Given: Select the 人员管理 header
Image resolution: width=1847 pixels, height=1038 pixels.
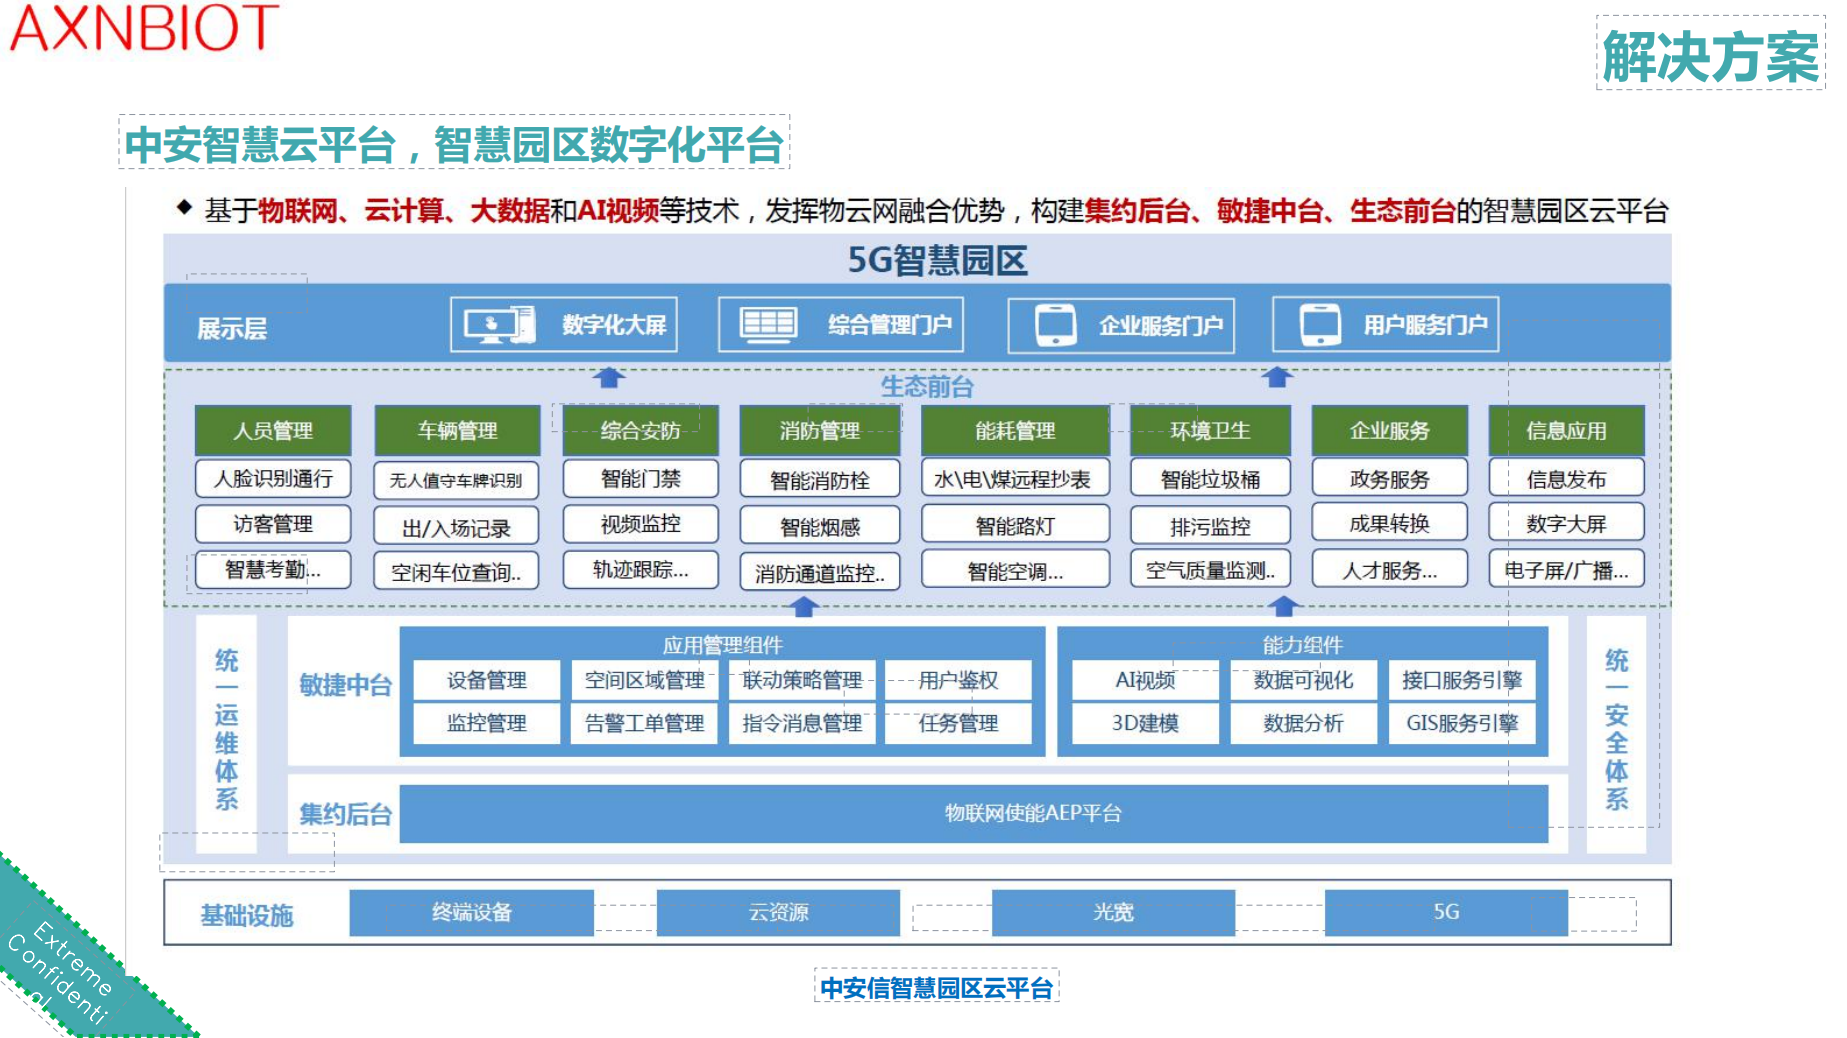Looking at the screenshot, I should click(273, 431).
